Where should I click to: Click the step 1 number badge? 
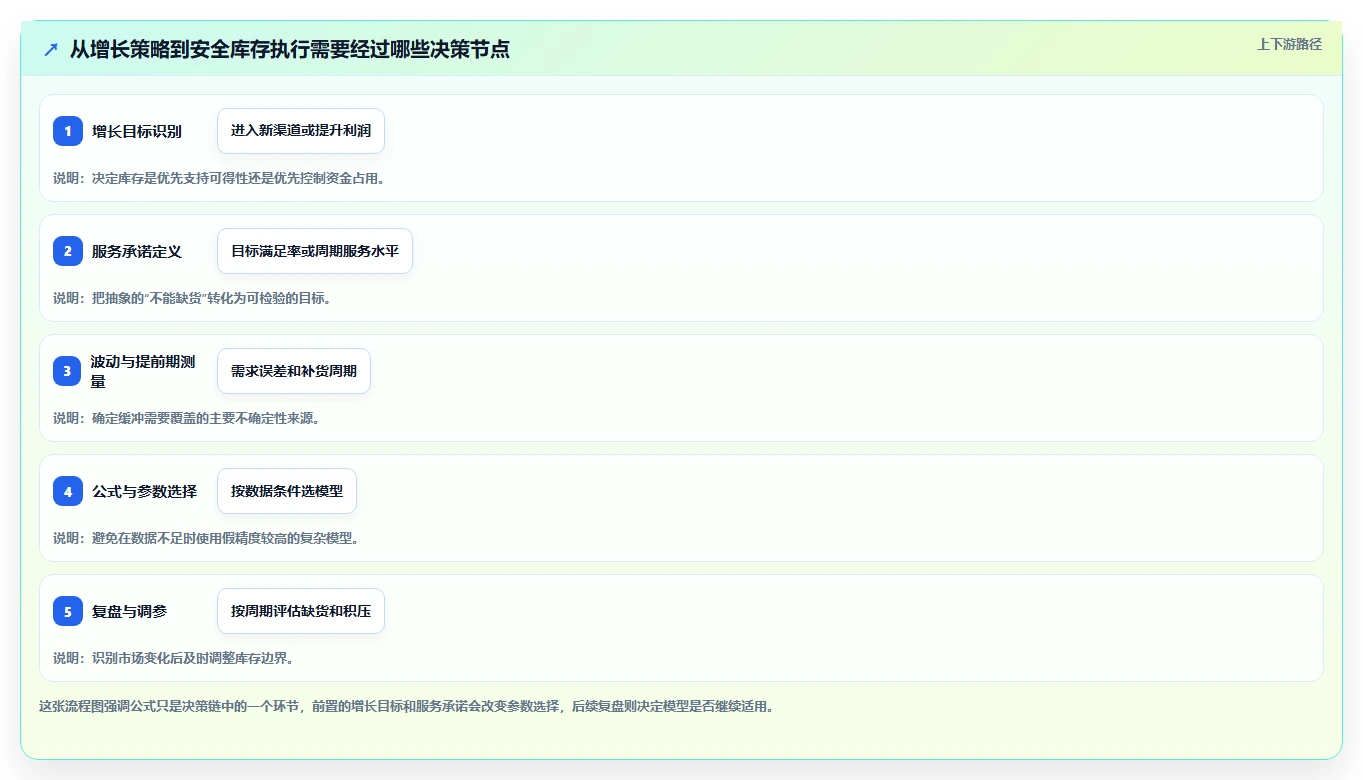pos(68,131)
